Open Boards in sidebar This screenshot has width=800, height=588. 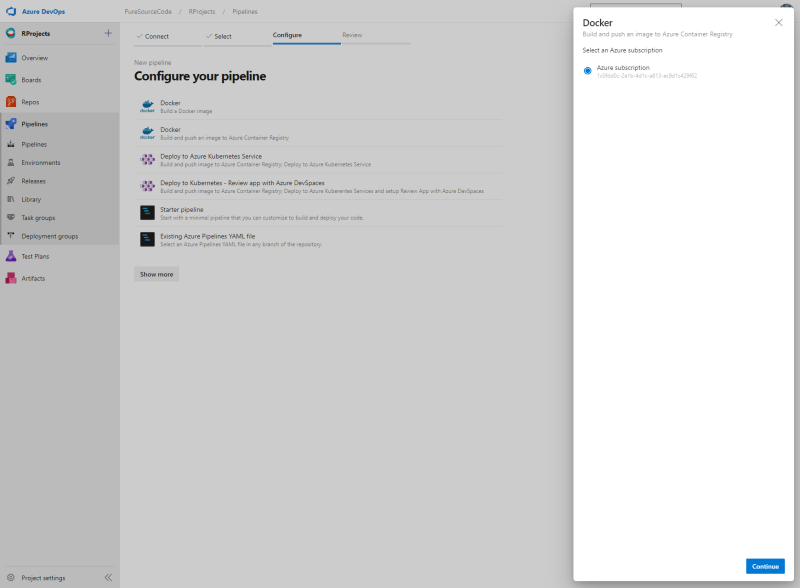[x=31, y=80]
